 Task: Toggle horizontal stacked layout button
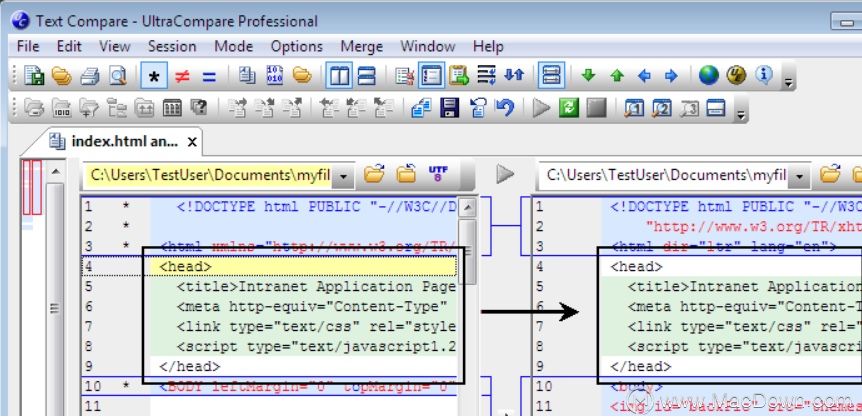point(366,76)
